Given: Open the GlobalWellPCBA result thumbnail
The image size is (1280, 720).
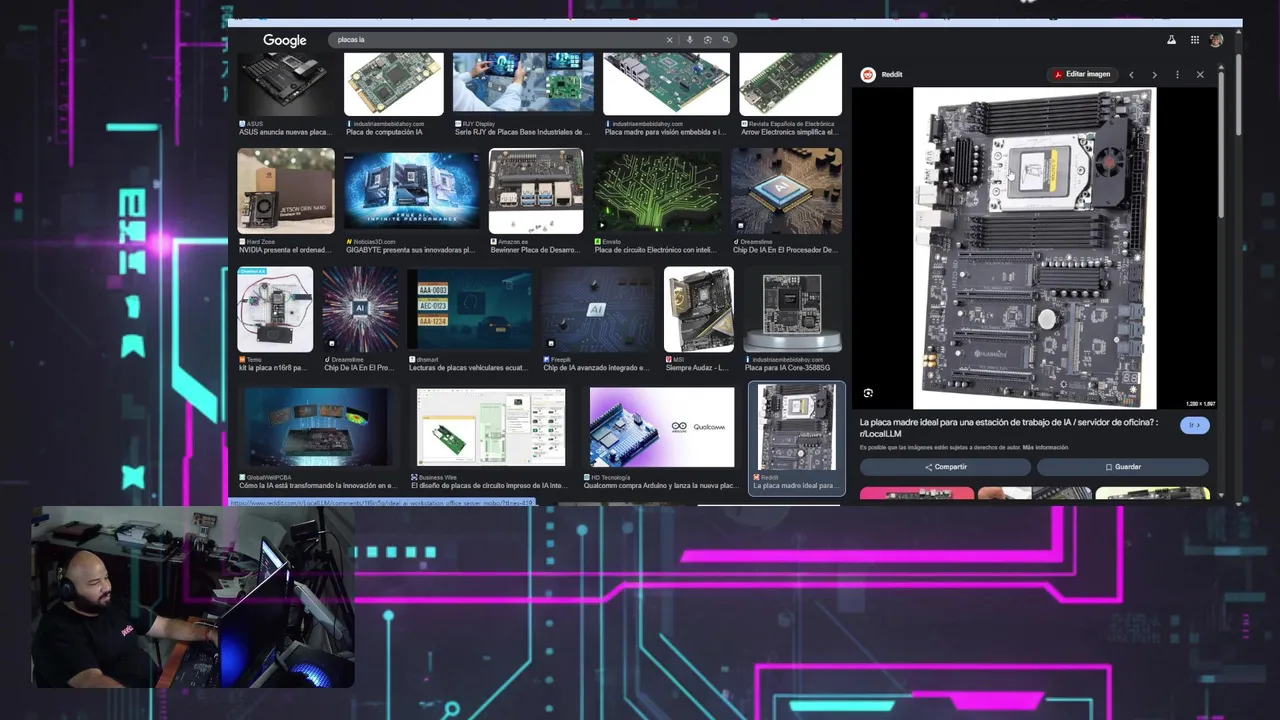Looking at the screenshot, I should click(317, 427).
